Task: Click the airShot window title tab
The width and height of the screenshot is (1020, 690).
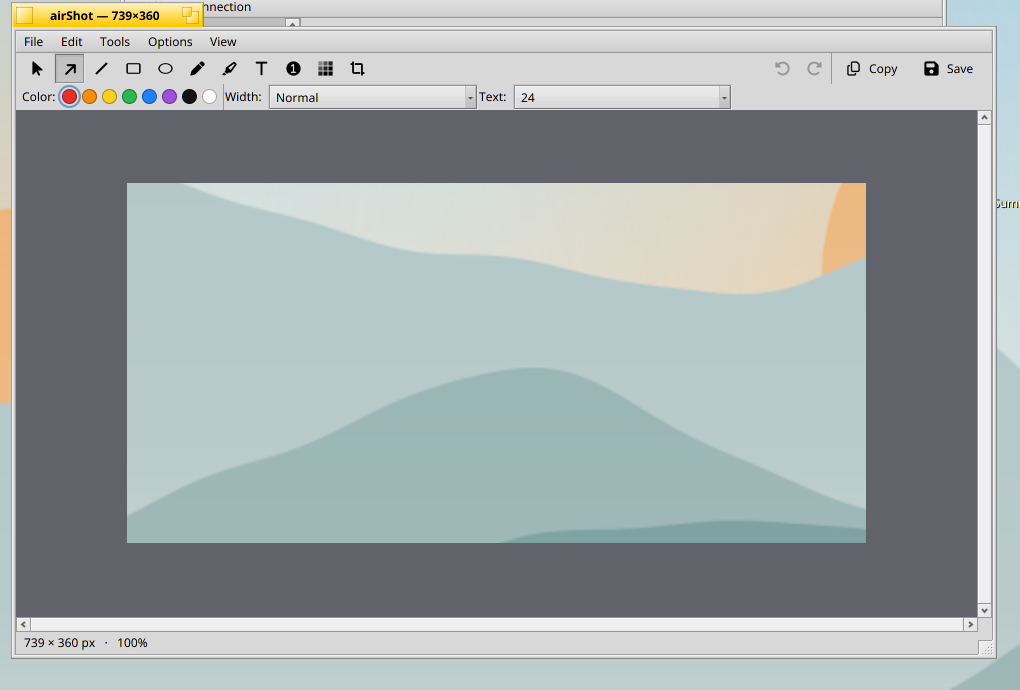Action: click(107, 15)
